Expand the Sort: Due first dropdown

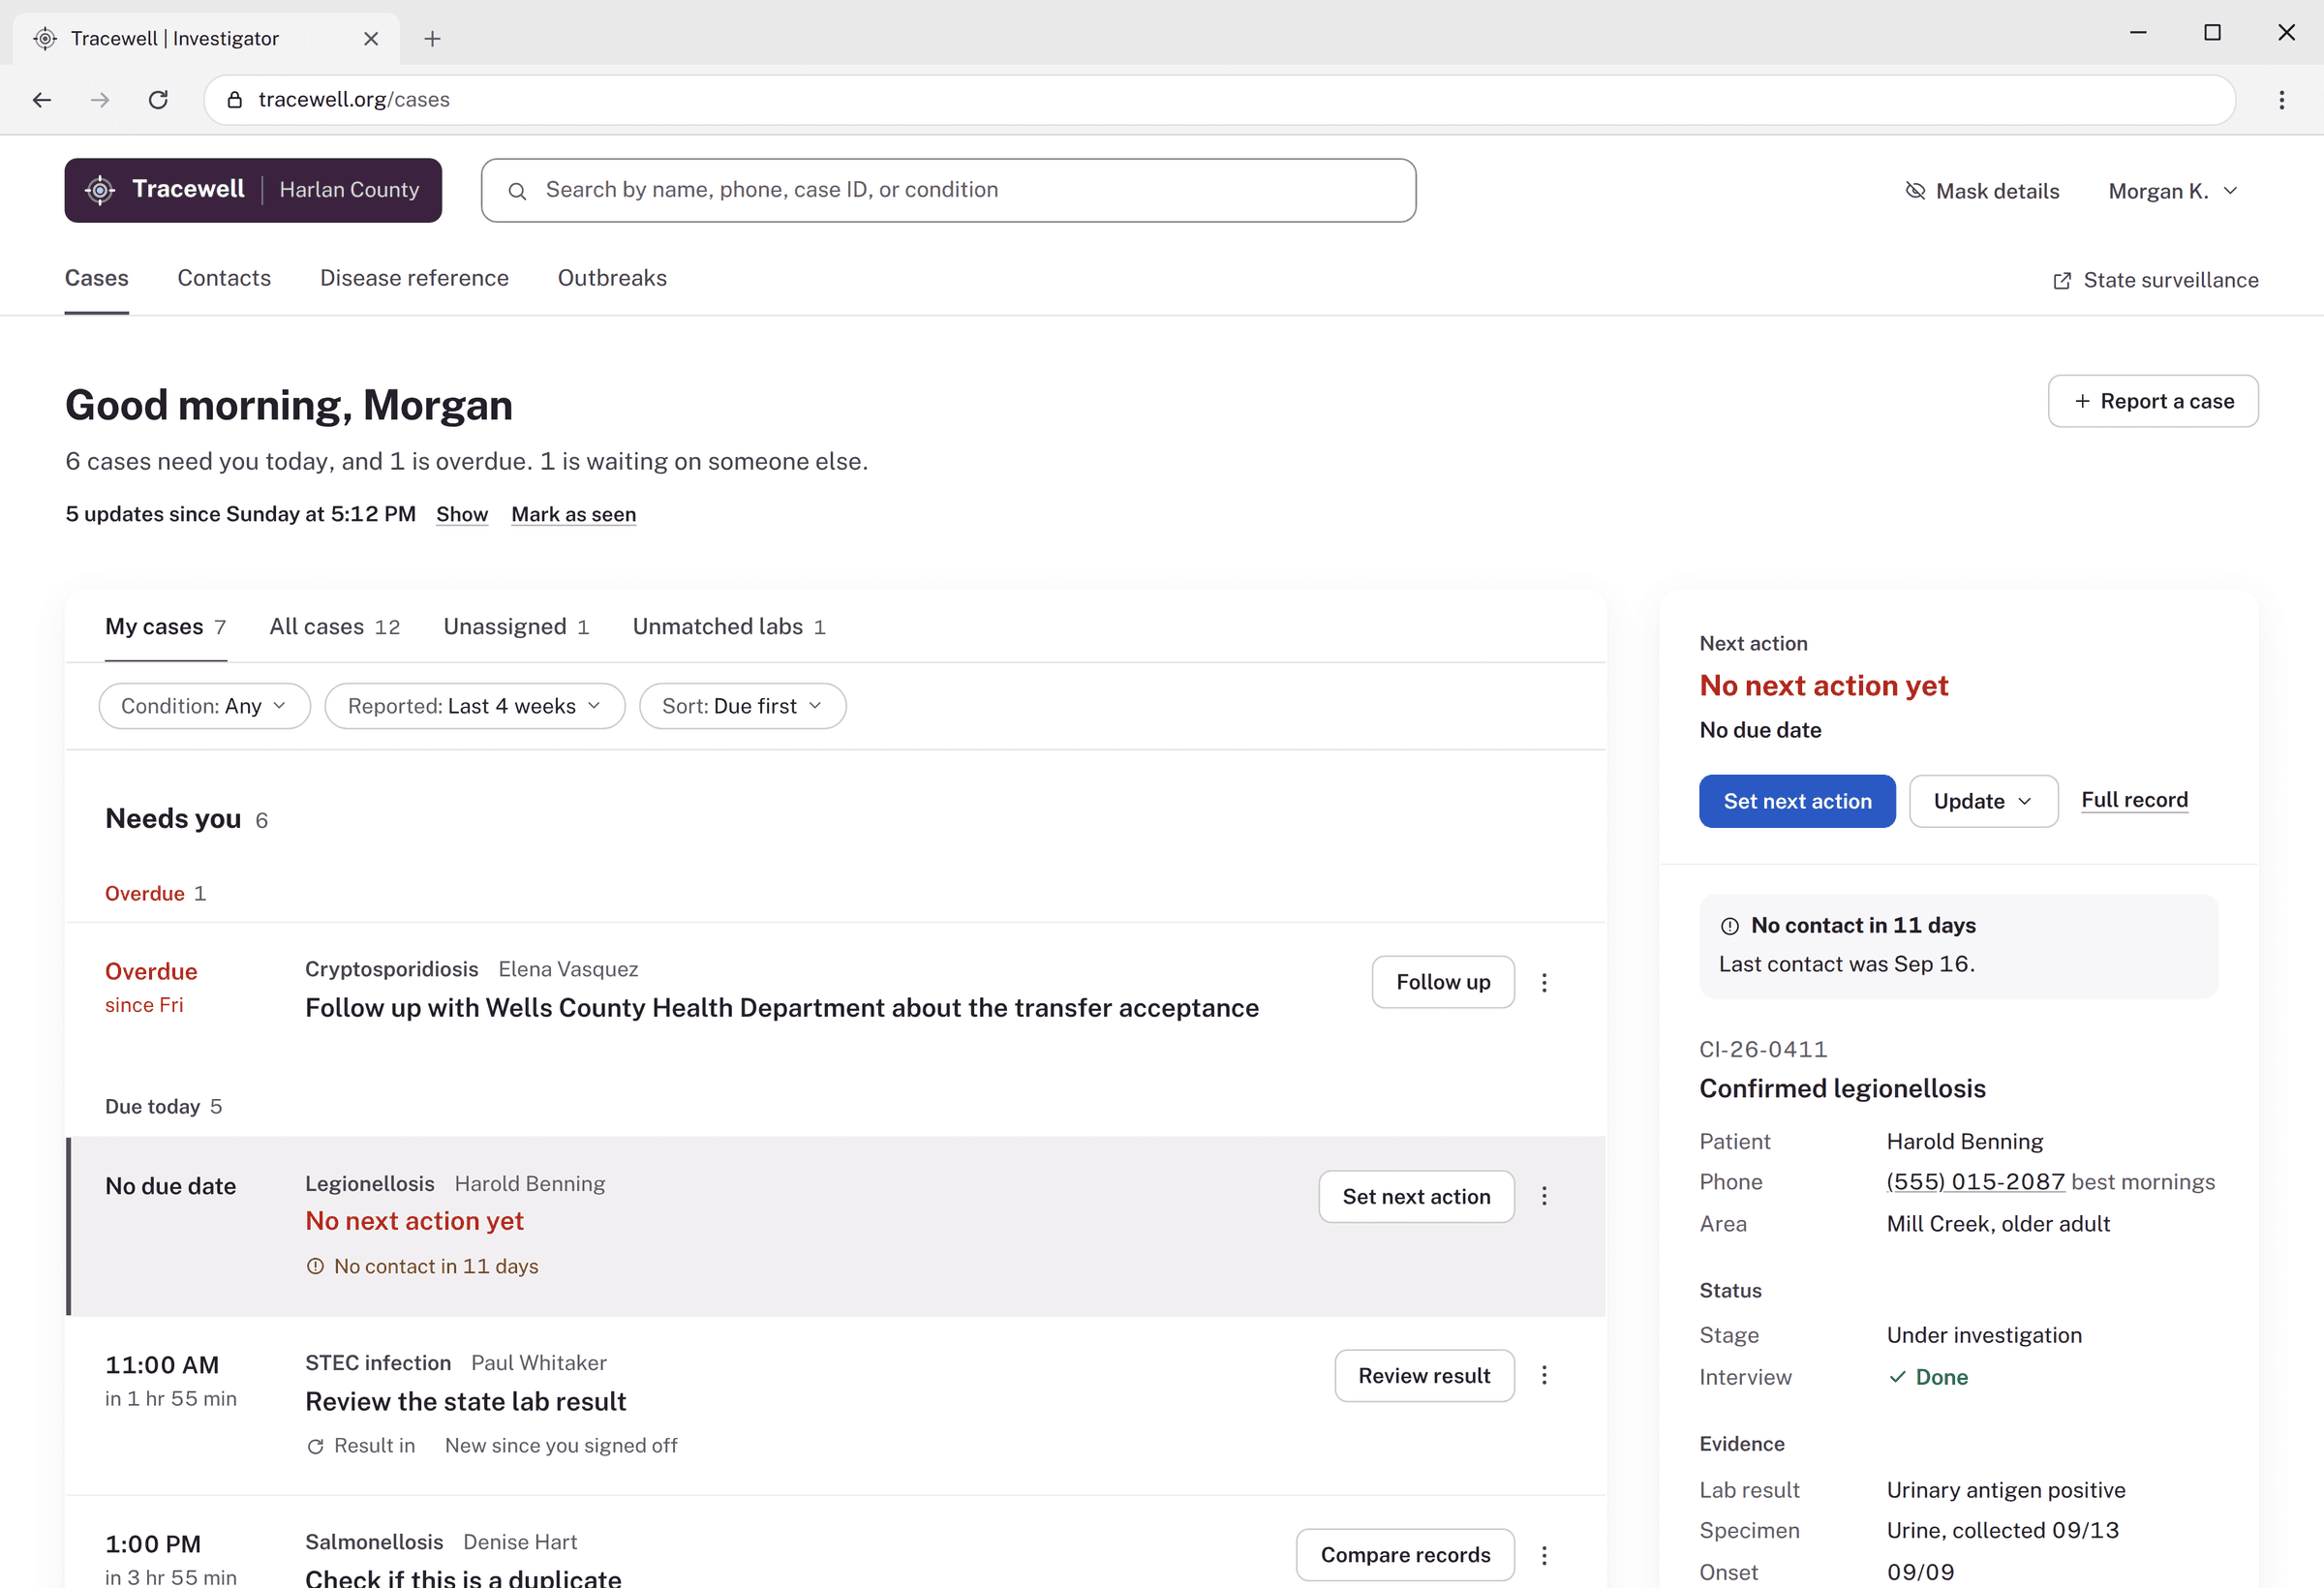[x=742, y=706]
